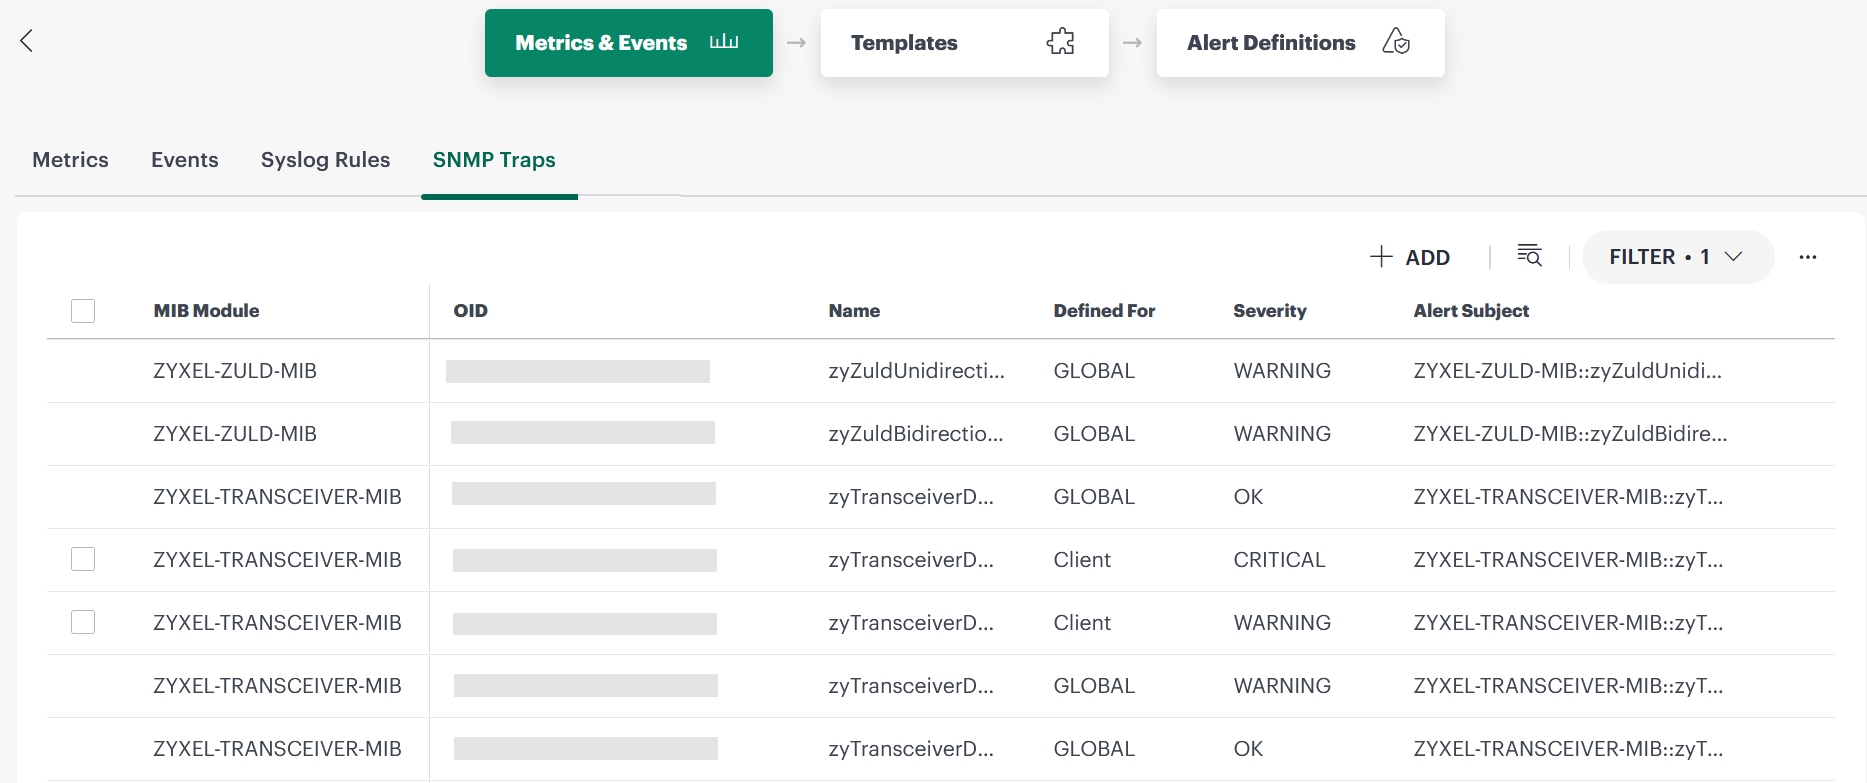Switch to the Syslog Rules tab
Screen dimensions: 1867x783
[x=326, y=160]
